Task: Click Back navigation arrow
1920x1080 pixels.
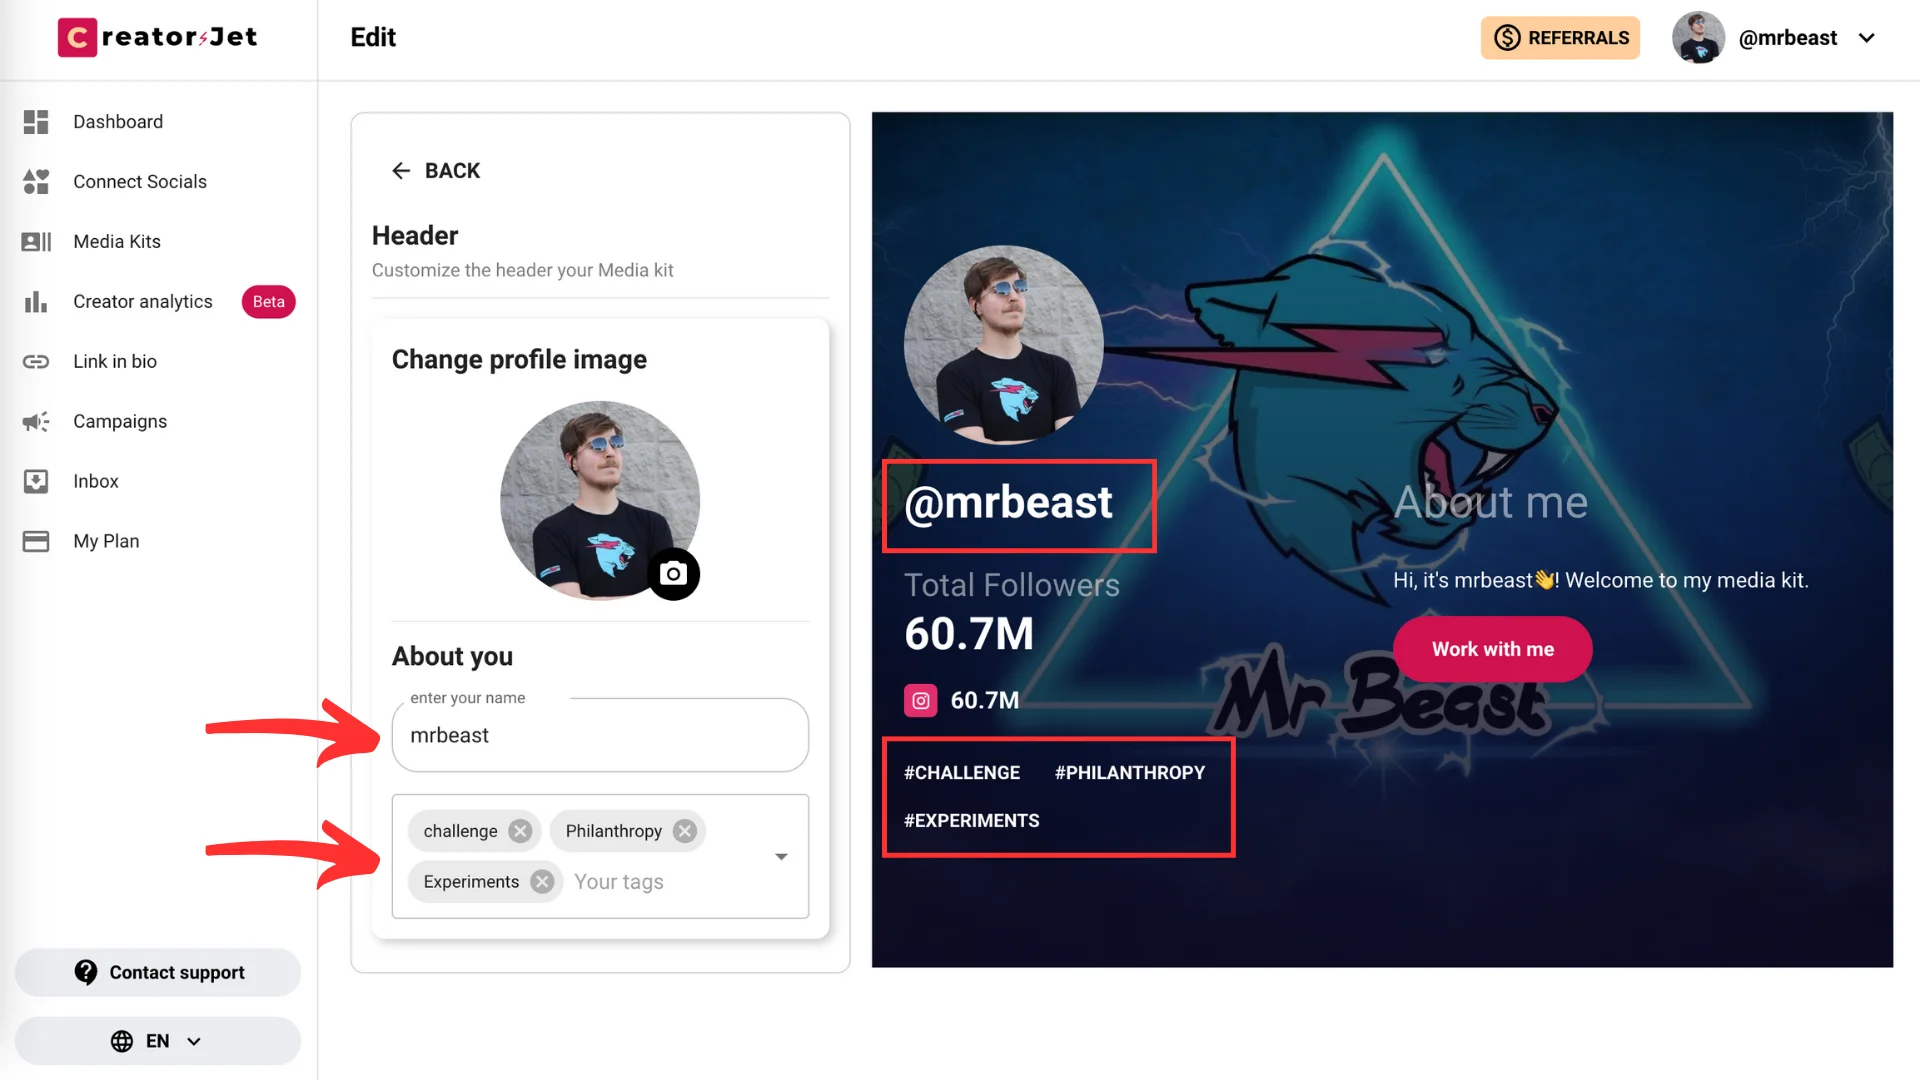Action: click(400, 170)
